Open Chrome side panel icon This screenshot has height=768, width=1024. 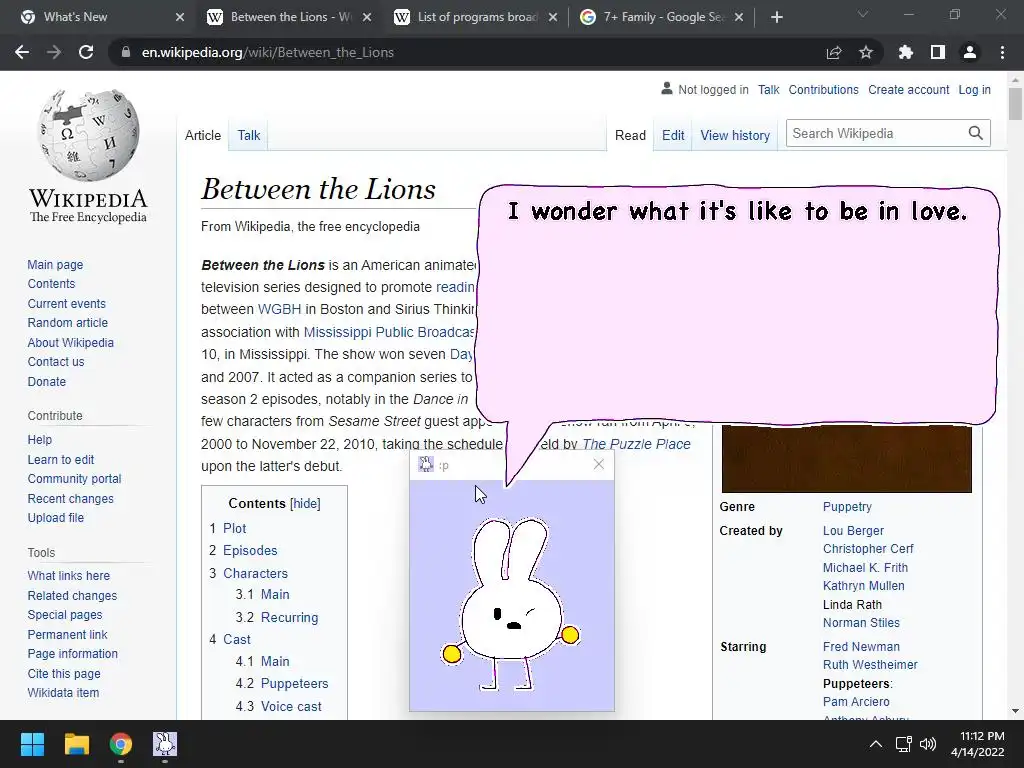938,52
